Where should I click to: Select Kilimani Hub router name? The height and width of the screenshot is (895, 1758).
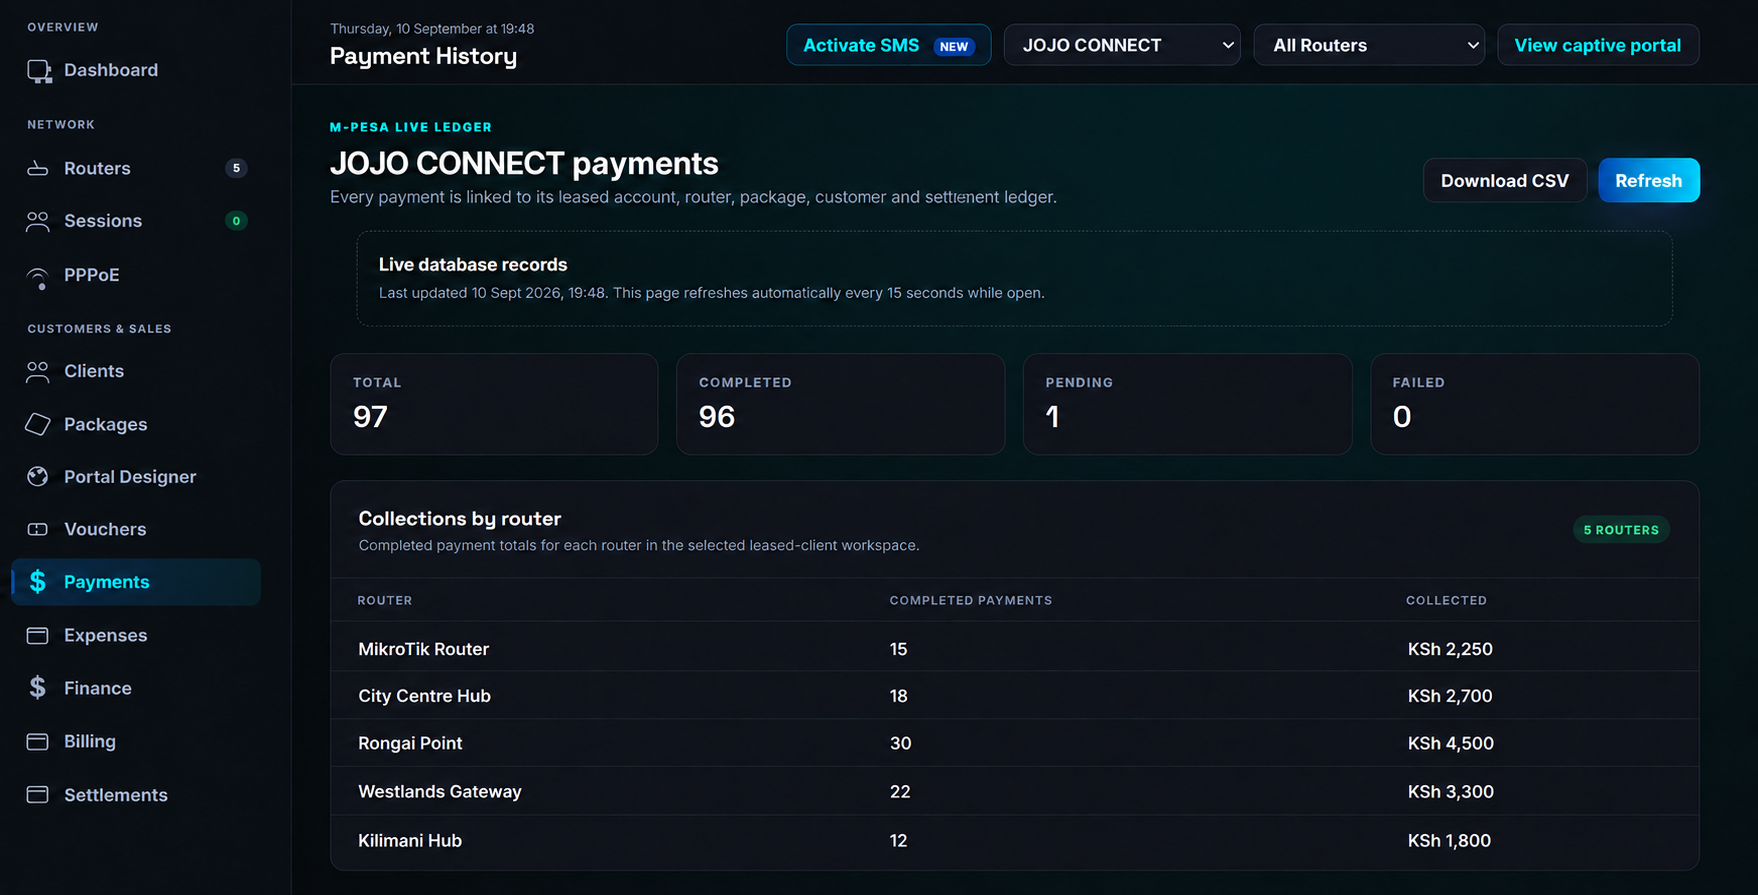(410, 840)
